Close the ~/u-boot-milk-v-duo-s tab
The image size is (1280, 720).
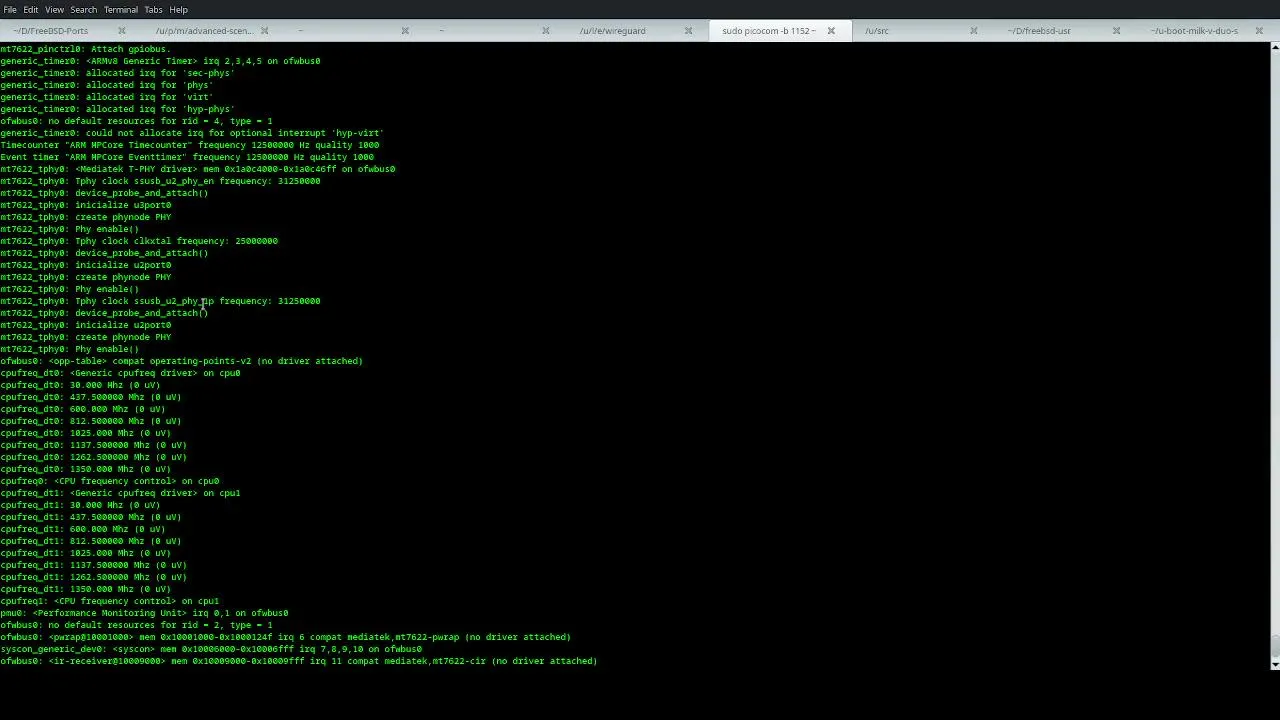[x=1257, y=31]
